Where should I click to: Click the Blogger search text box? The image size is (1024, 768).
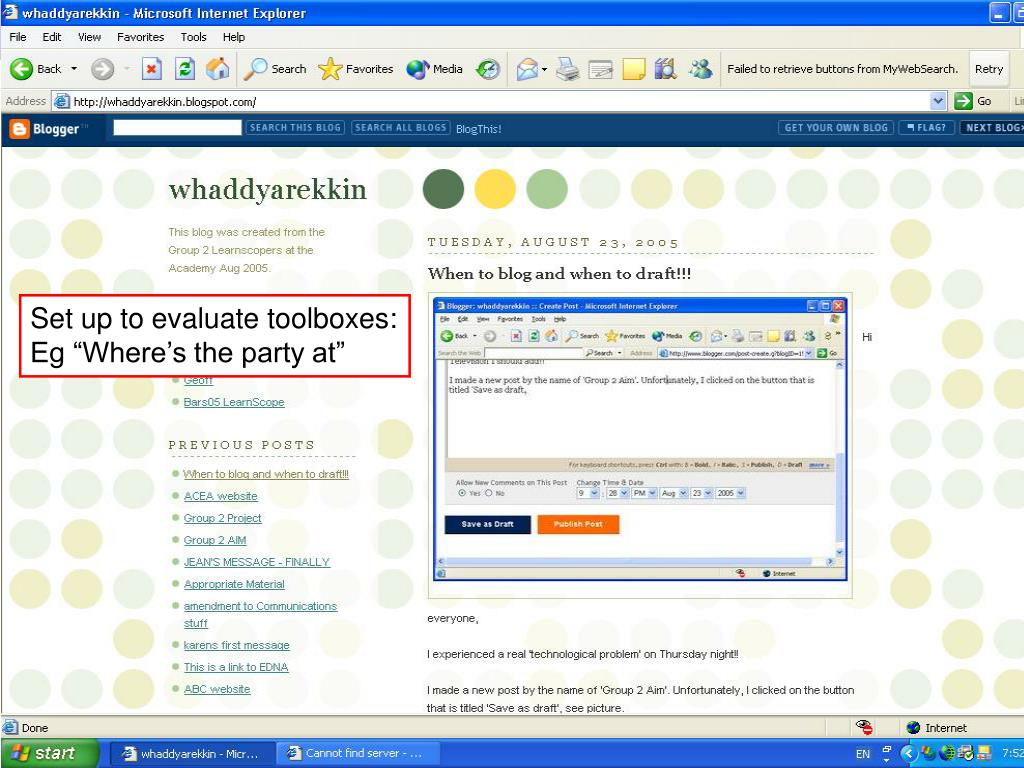coord(177,128)
